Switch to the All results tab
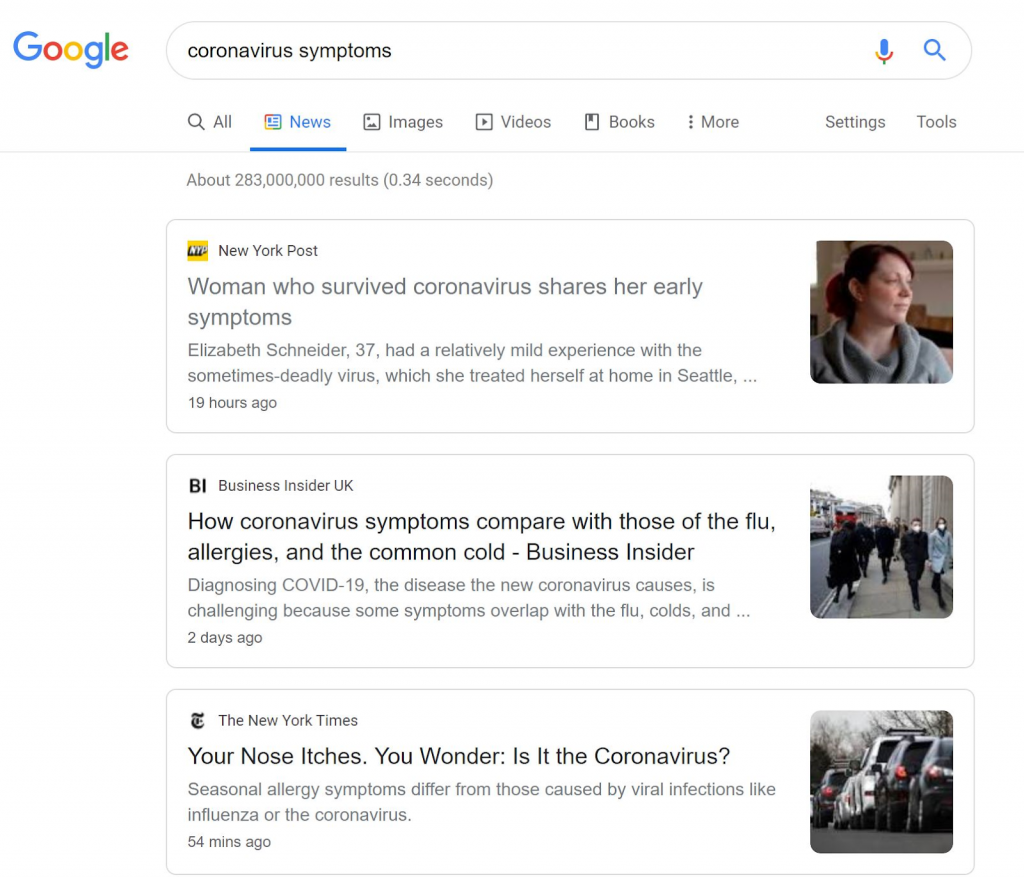The height and width of the screenshot is (877, 1024). coord(209,121)
